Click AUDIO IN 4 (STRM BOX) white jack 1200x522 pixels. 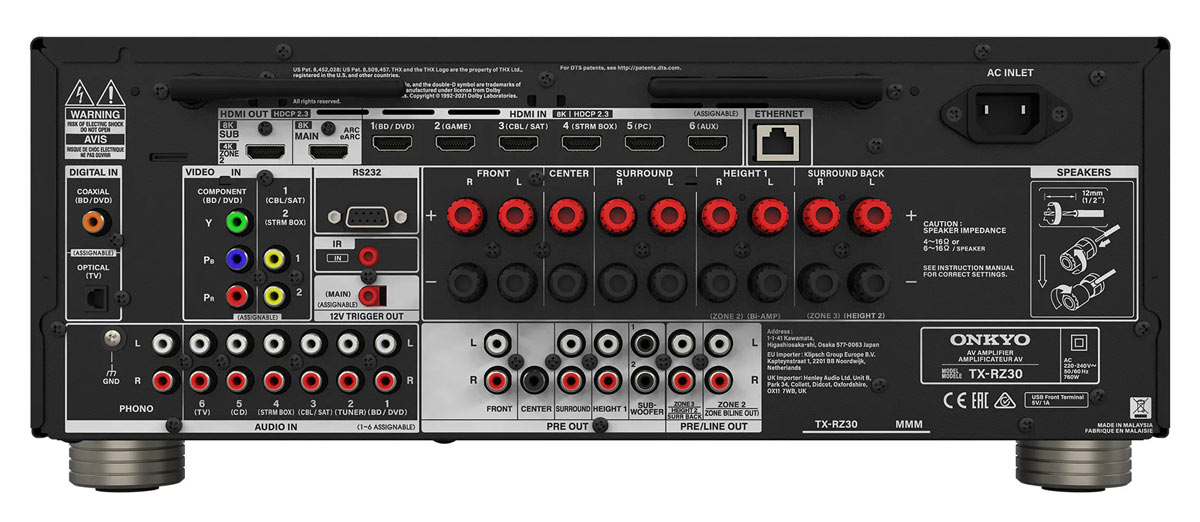pos(274,344)
